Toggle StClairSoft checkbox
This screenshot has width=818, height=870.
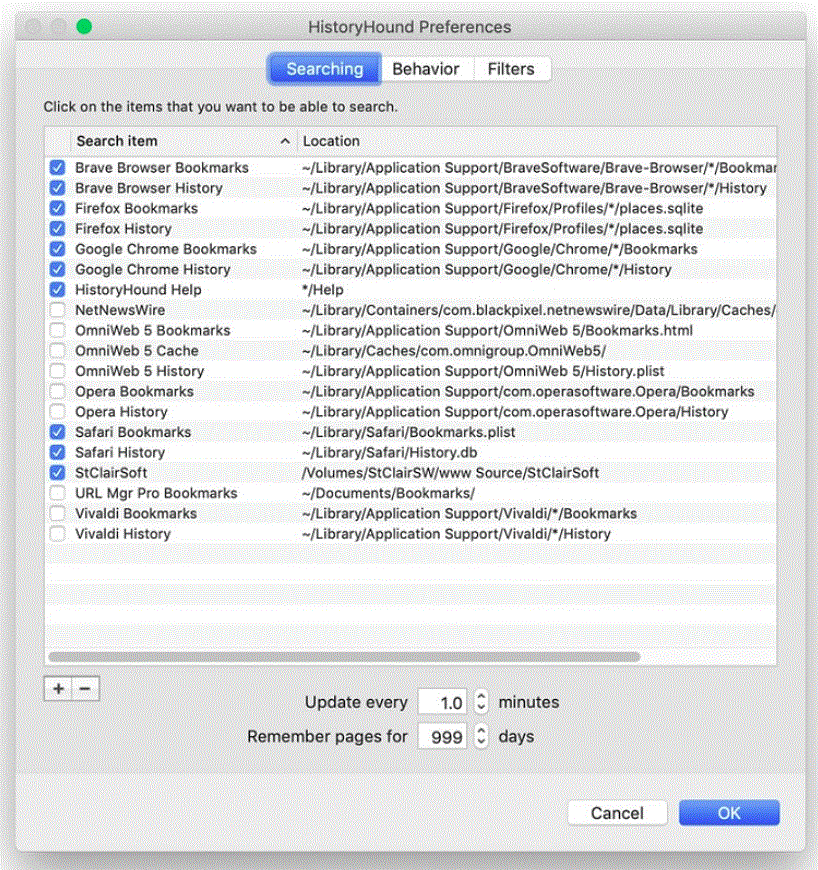(x=57, y=473)
